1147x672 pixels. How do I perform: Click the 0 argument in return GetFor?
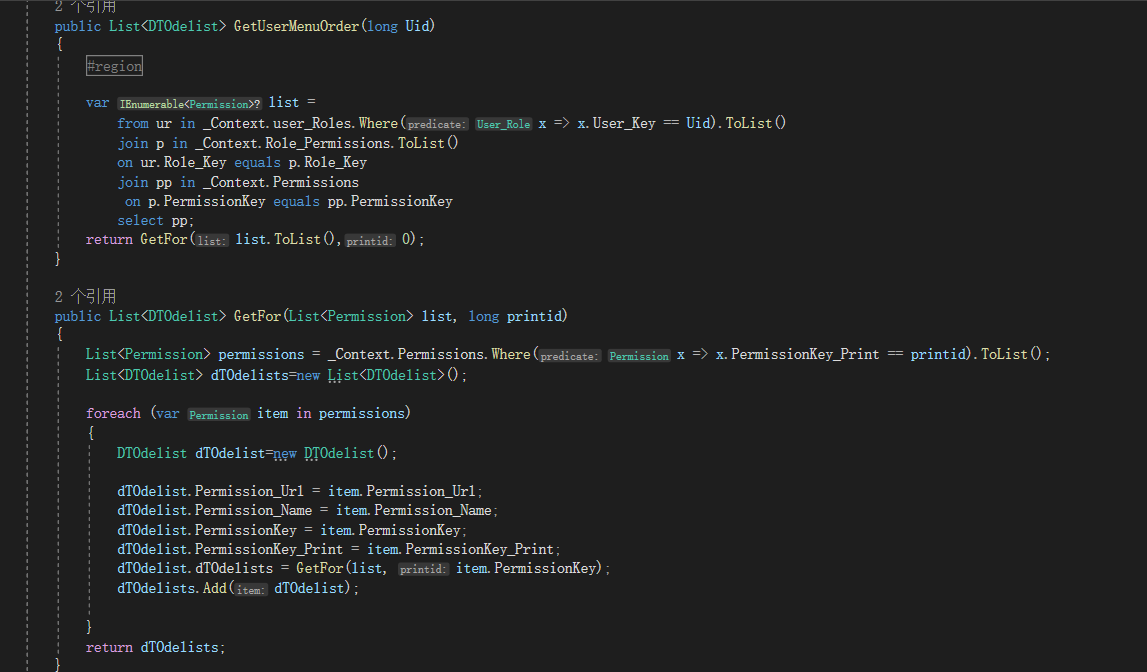click(407, 240)
